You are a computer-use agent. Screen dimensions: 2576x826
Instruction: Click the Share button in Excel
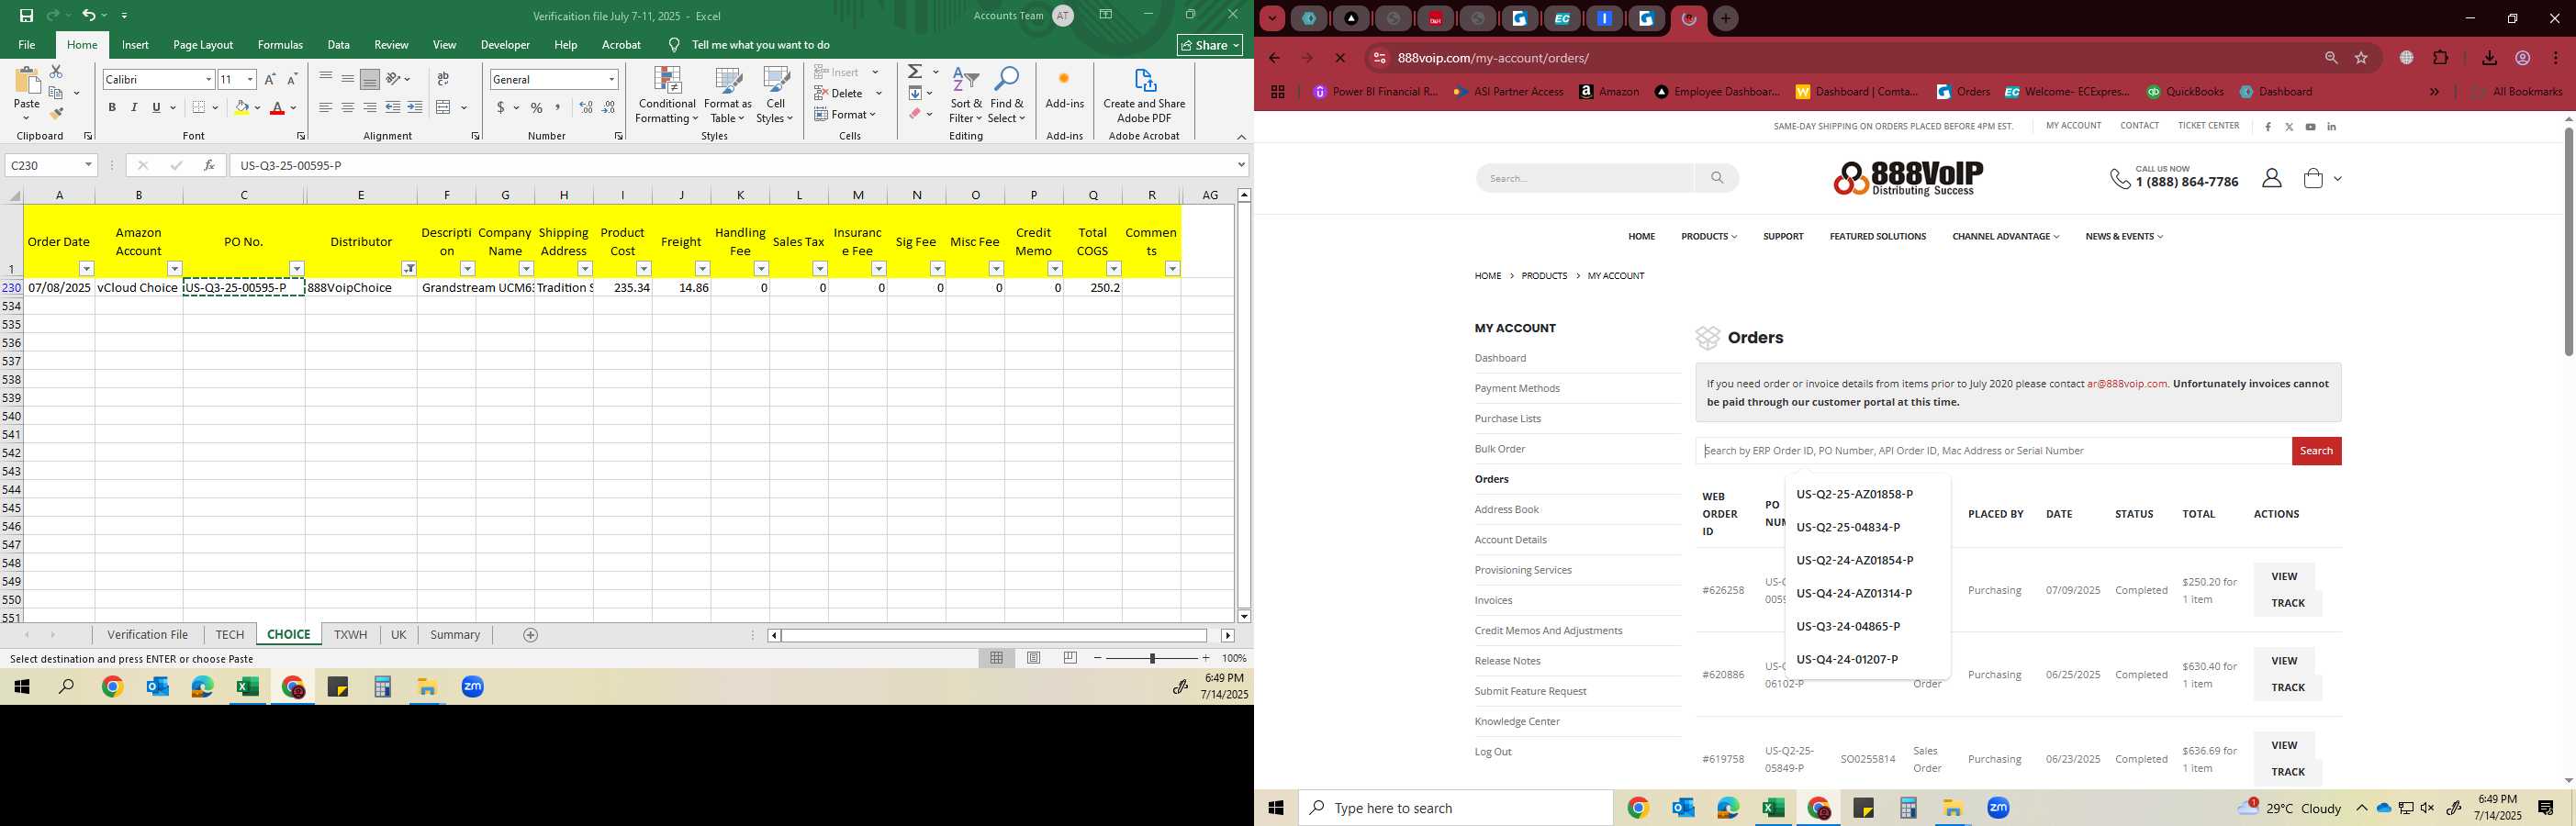1210,45
